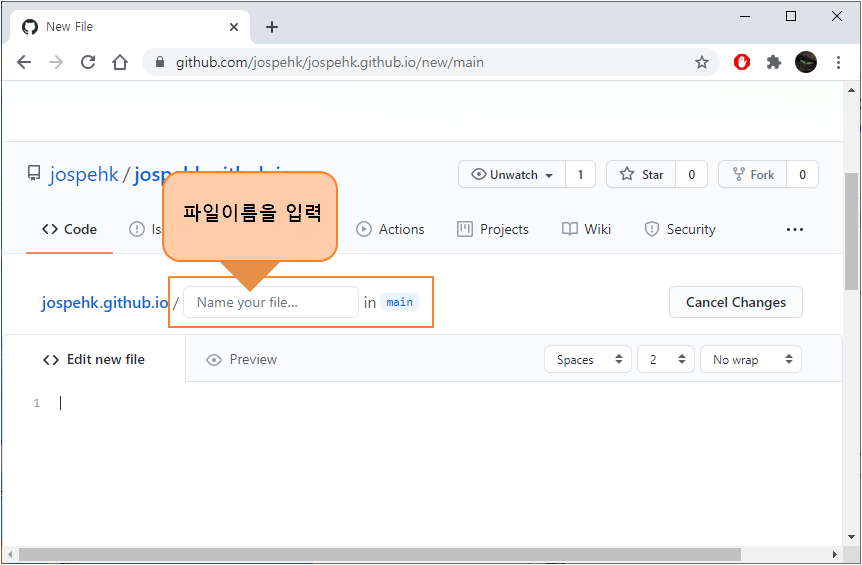Open the red ad blocker extension icon
The width and height of the screenshot is (862, 565).
click(742, 62)
